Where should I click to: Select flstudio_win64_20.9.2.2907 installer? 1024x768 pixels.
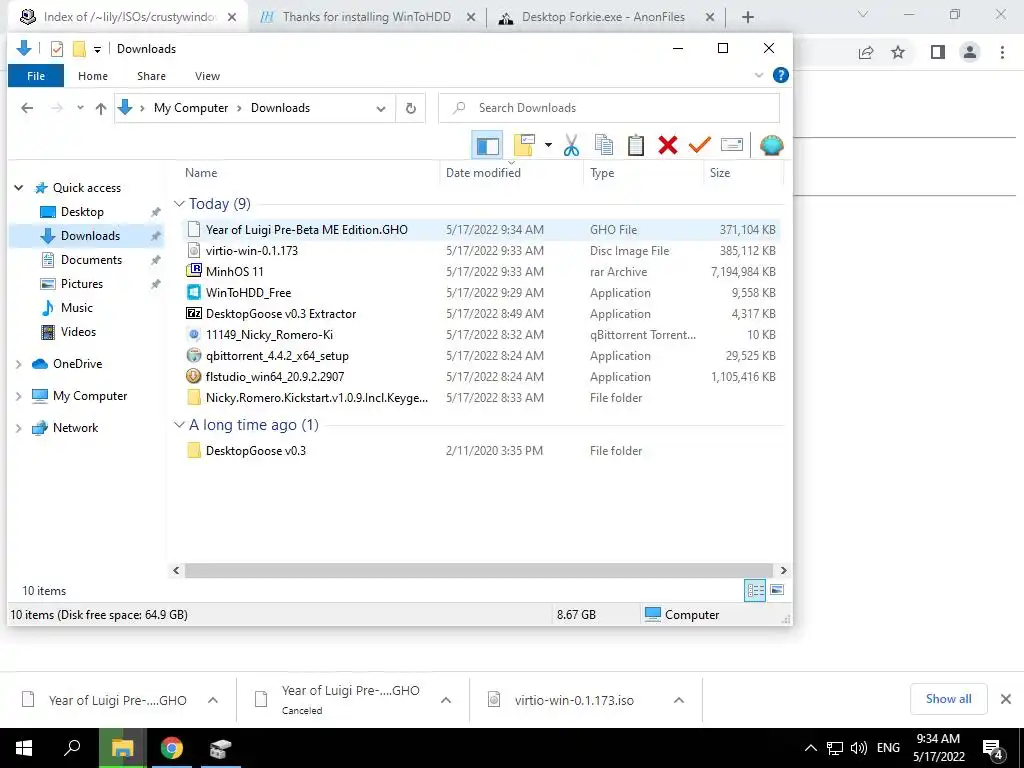(481, 377)
